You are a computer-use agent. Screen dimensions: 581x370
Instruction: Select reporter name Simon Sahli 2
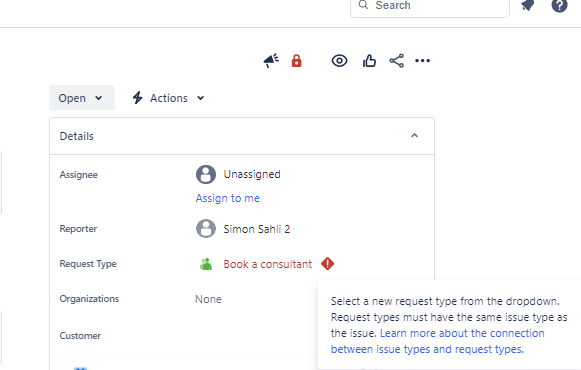pyautogui.click(x=257, y=229)
